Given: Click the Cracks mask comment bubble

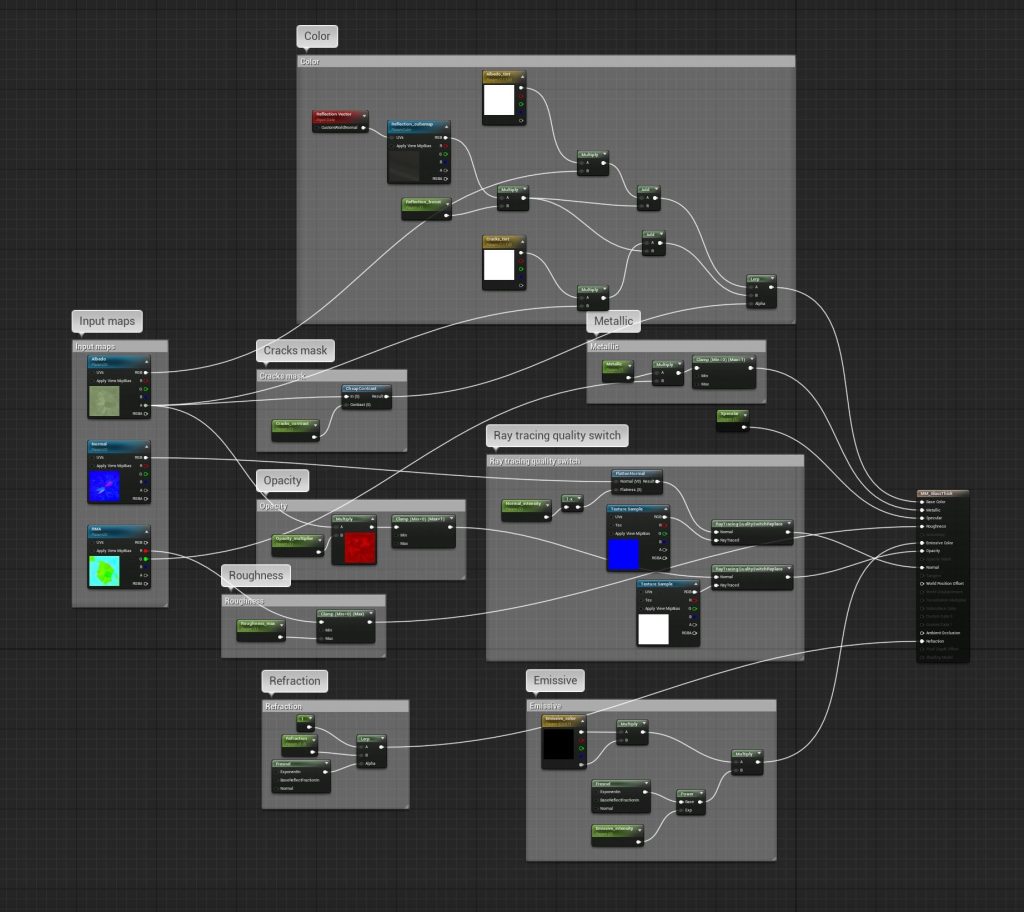Looking at the screenshot, I should [295, 350].
